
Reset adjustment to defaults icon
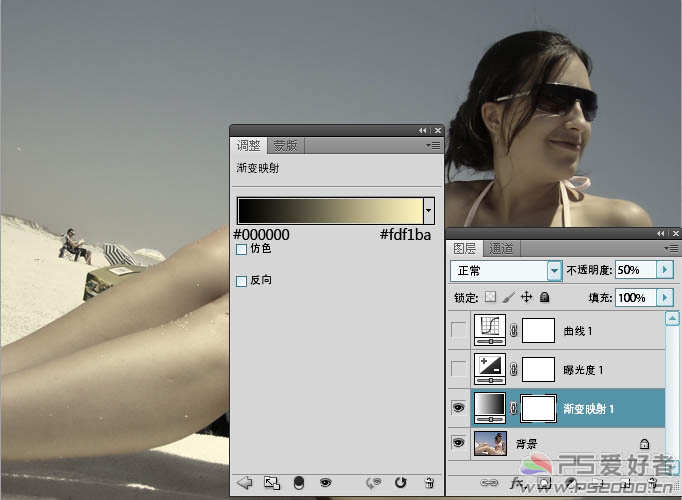click(x=401, y=483)
